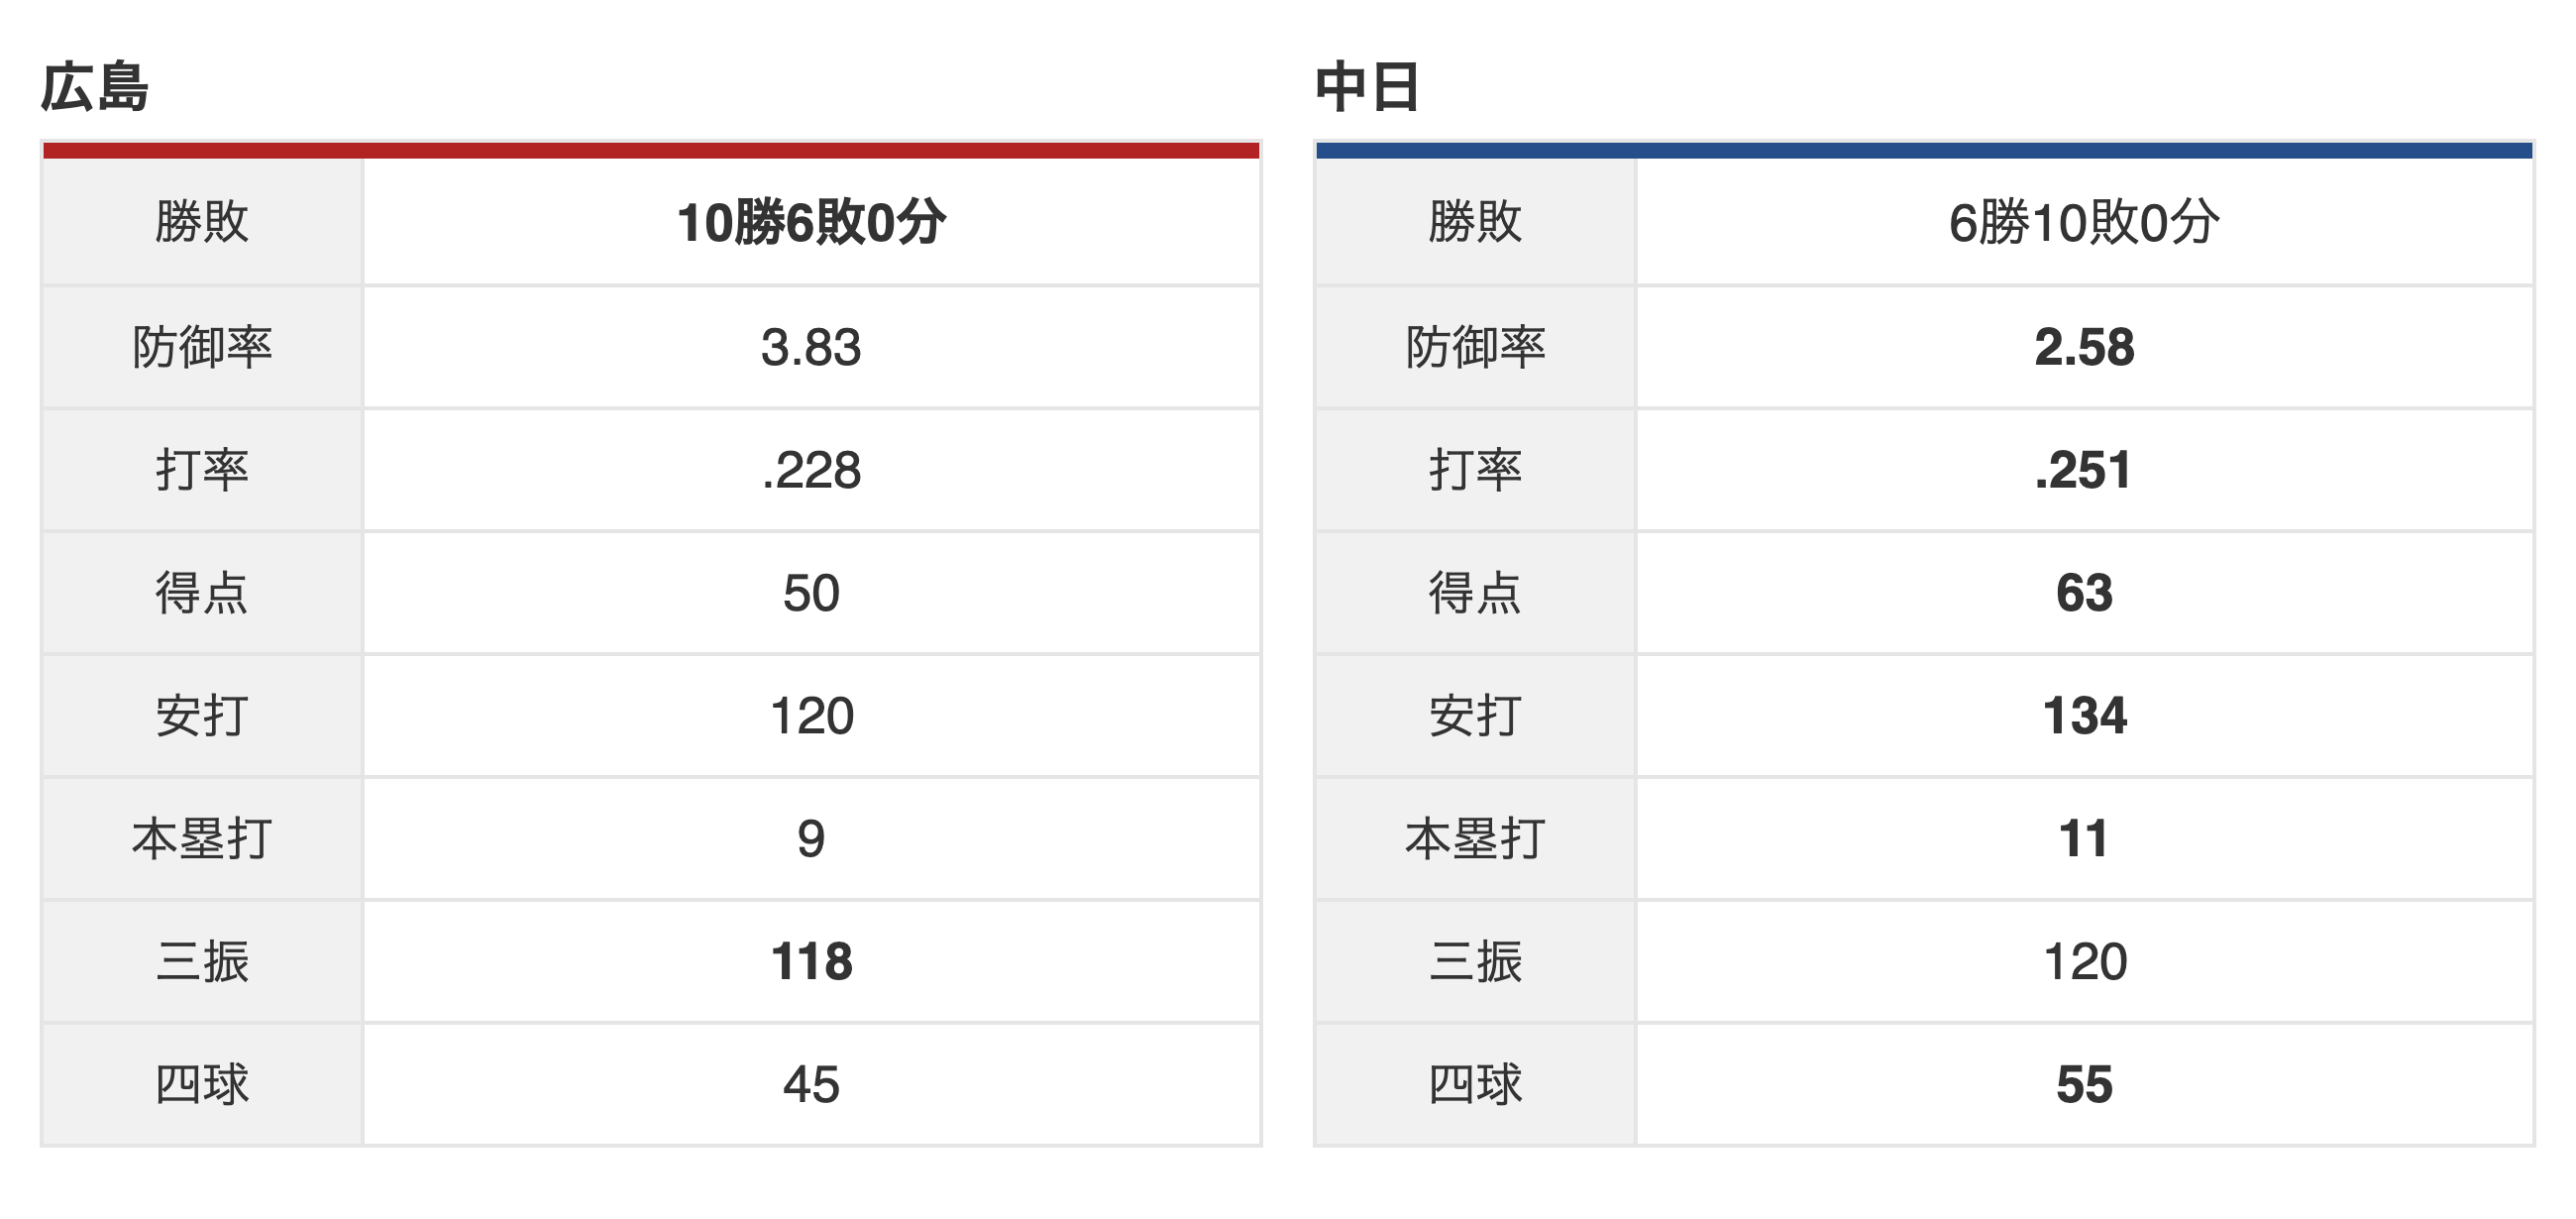Viewport: 2576px width, 1219px height.
Task: Click Chunichi's 防御率 value 2.58
Action: [x=2084, y=348]
